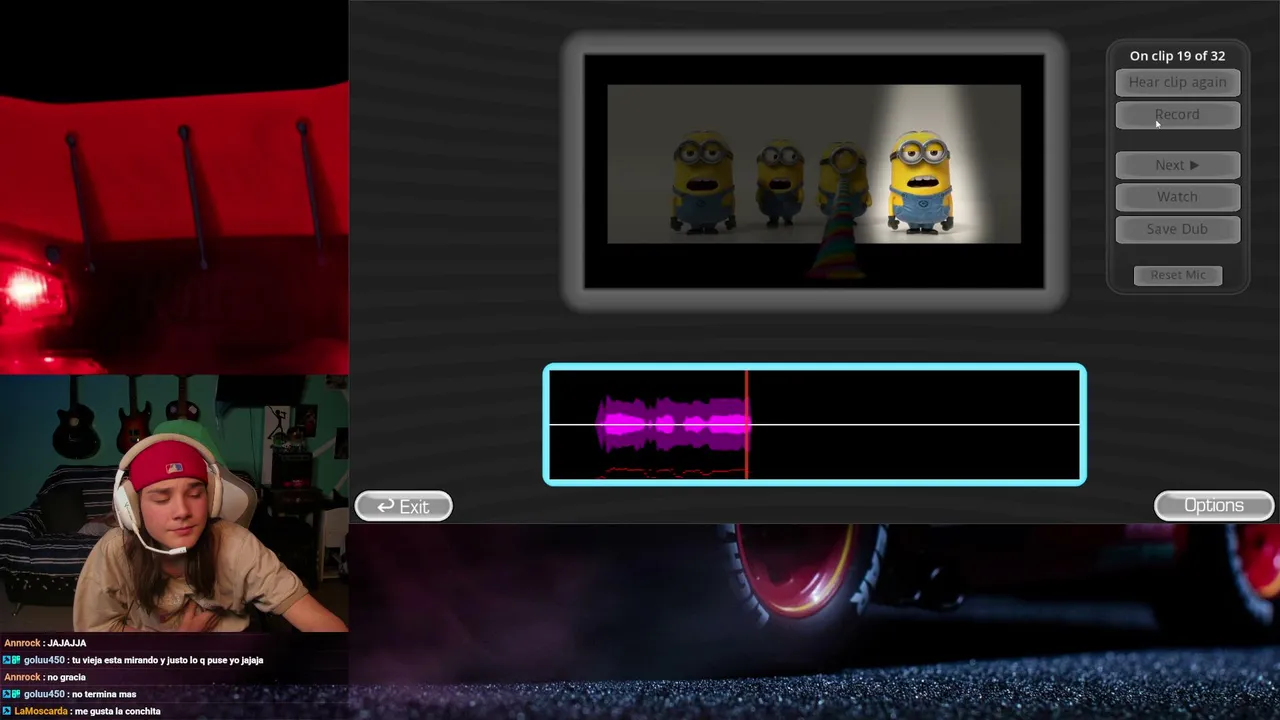
Task: Click the streamer webcam feed
Action: (174, 504)
